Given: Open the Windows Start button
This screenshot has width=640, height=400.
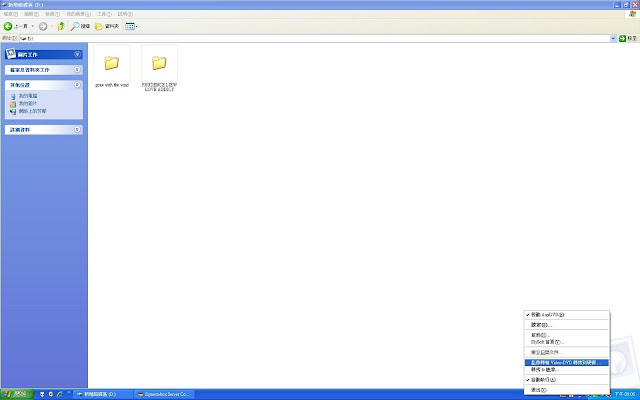Looking at the screenshot, I should 17,394.
